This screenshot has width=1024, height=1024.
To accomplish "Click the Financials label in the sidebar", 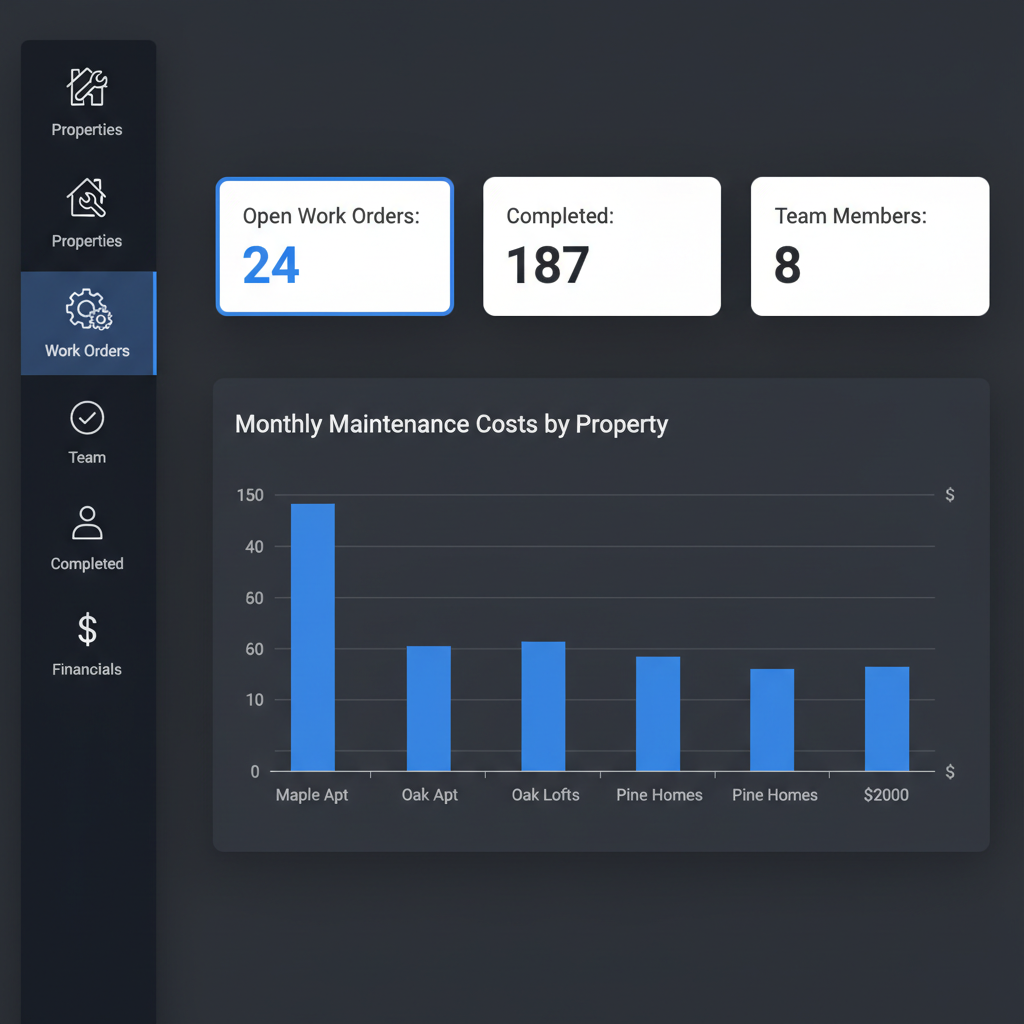I will click(87, 669).
